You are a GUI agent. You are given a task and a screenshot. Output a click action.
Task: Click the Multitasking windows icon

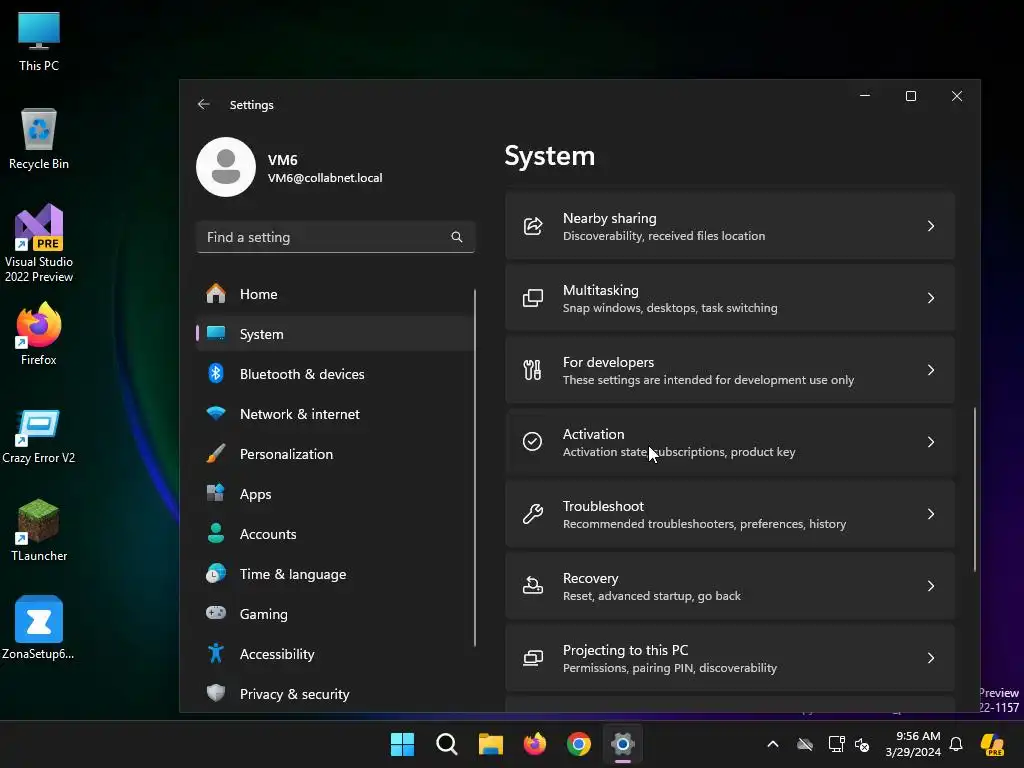pos(533,298)
